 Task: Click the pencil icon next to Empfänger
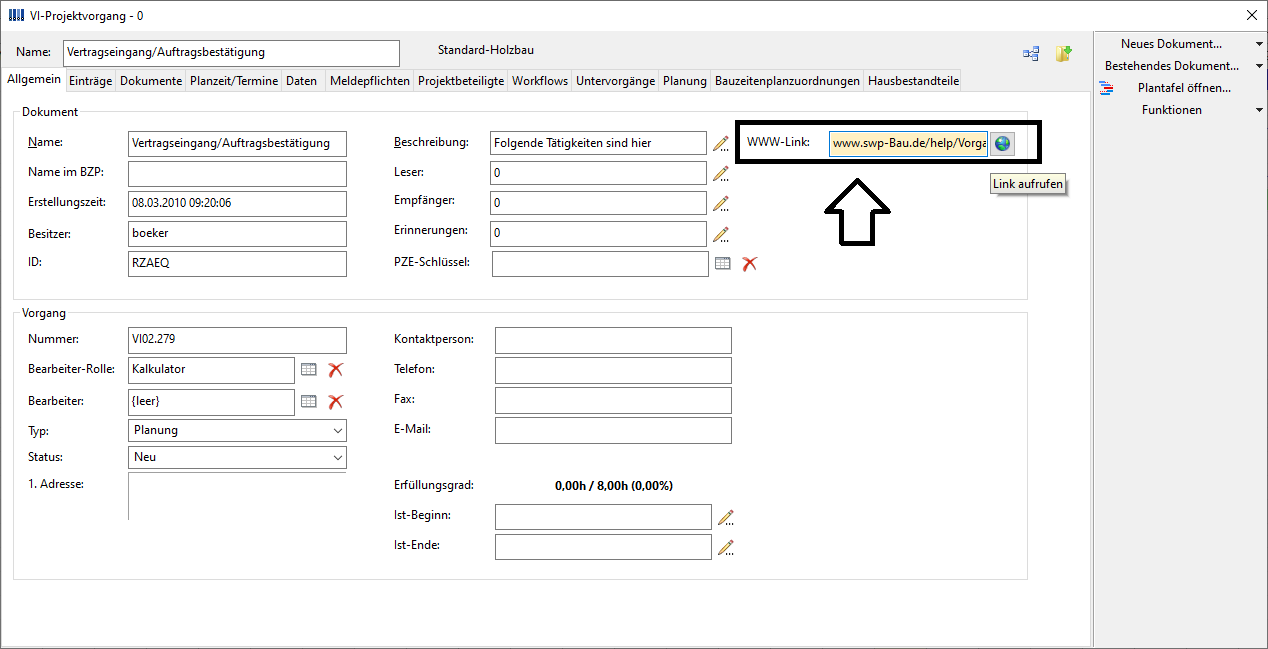coord(722,204)
